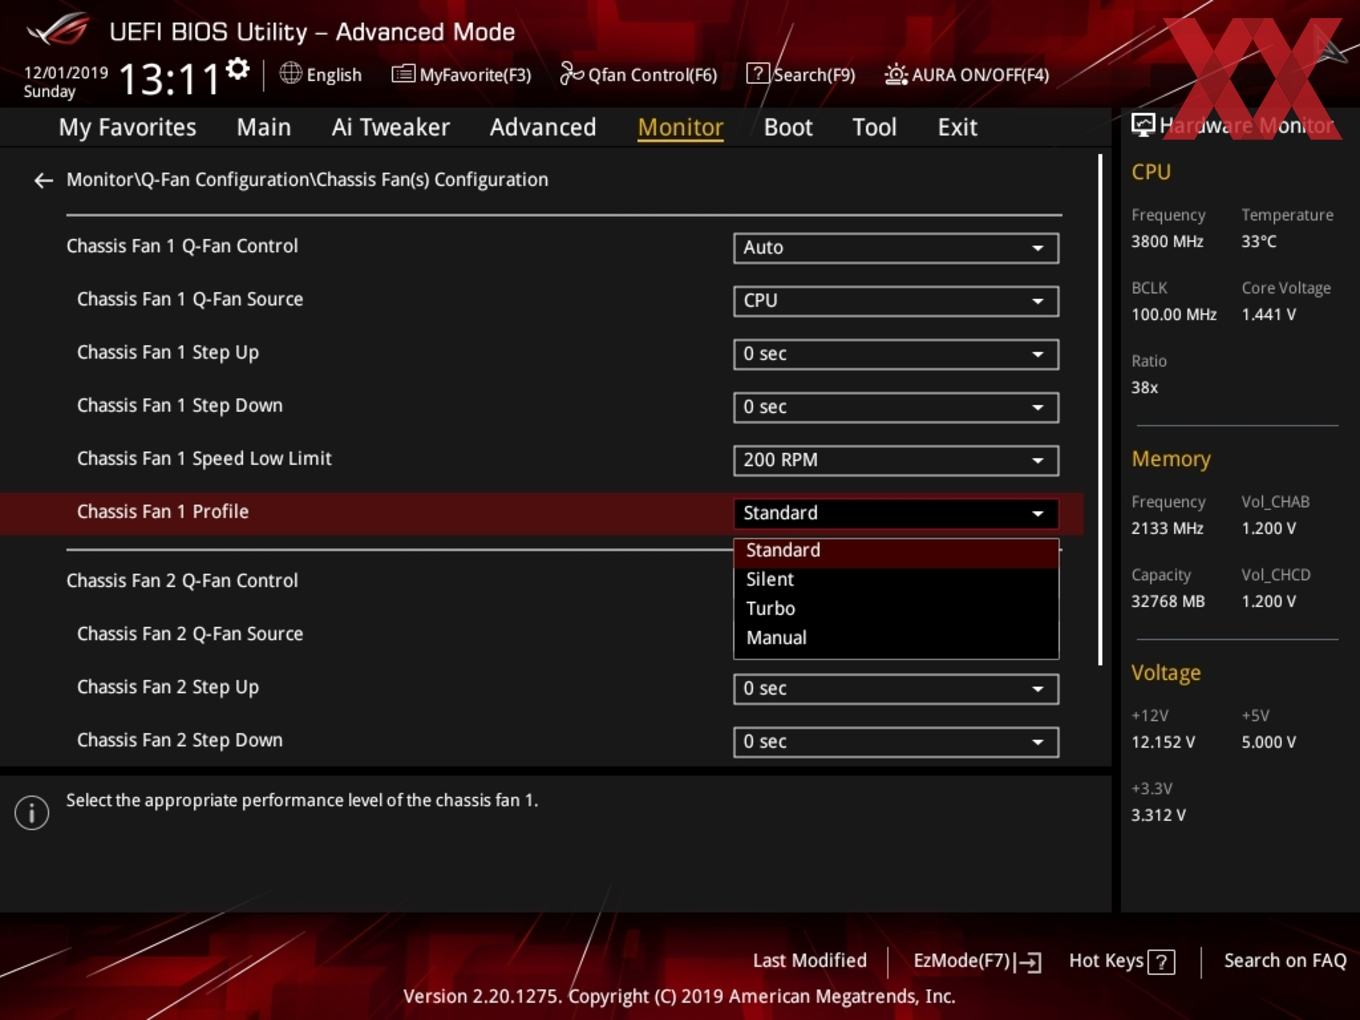Open MyFavorite(F3) from the top bar
This screenshot has height=1020, width=1360.
(x=461, y=75)
